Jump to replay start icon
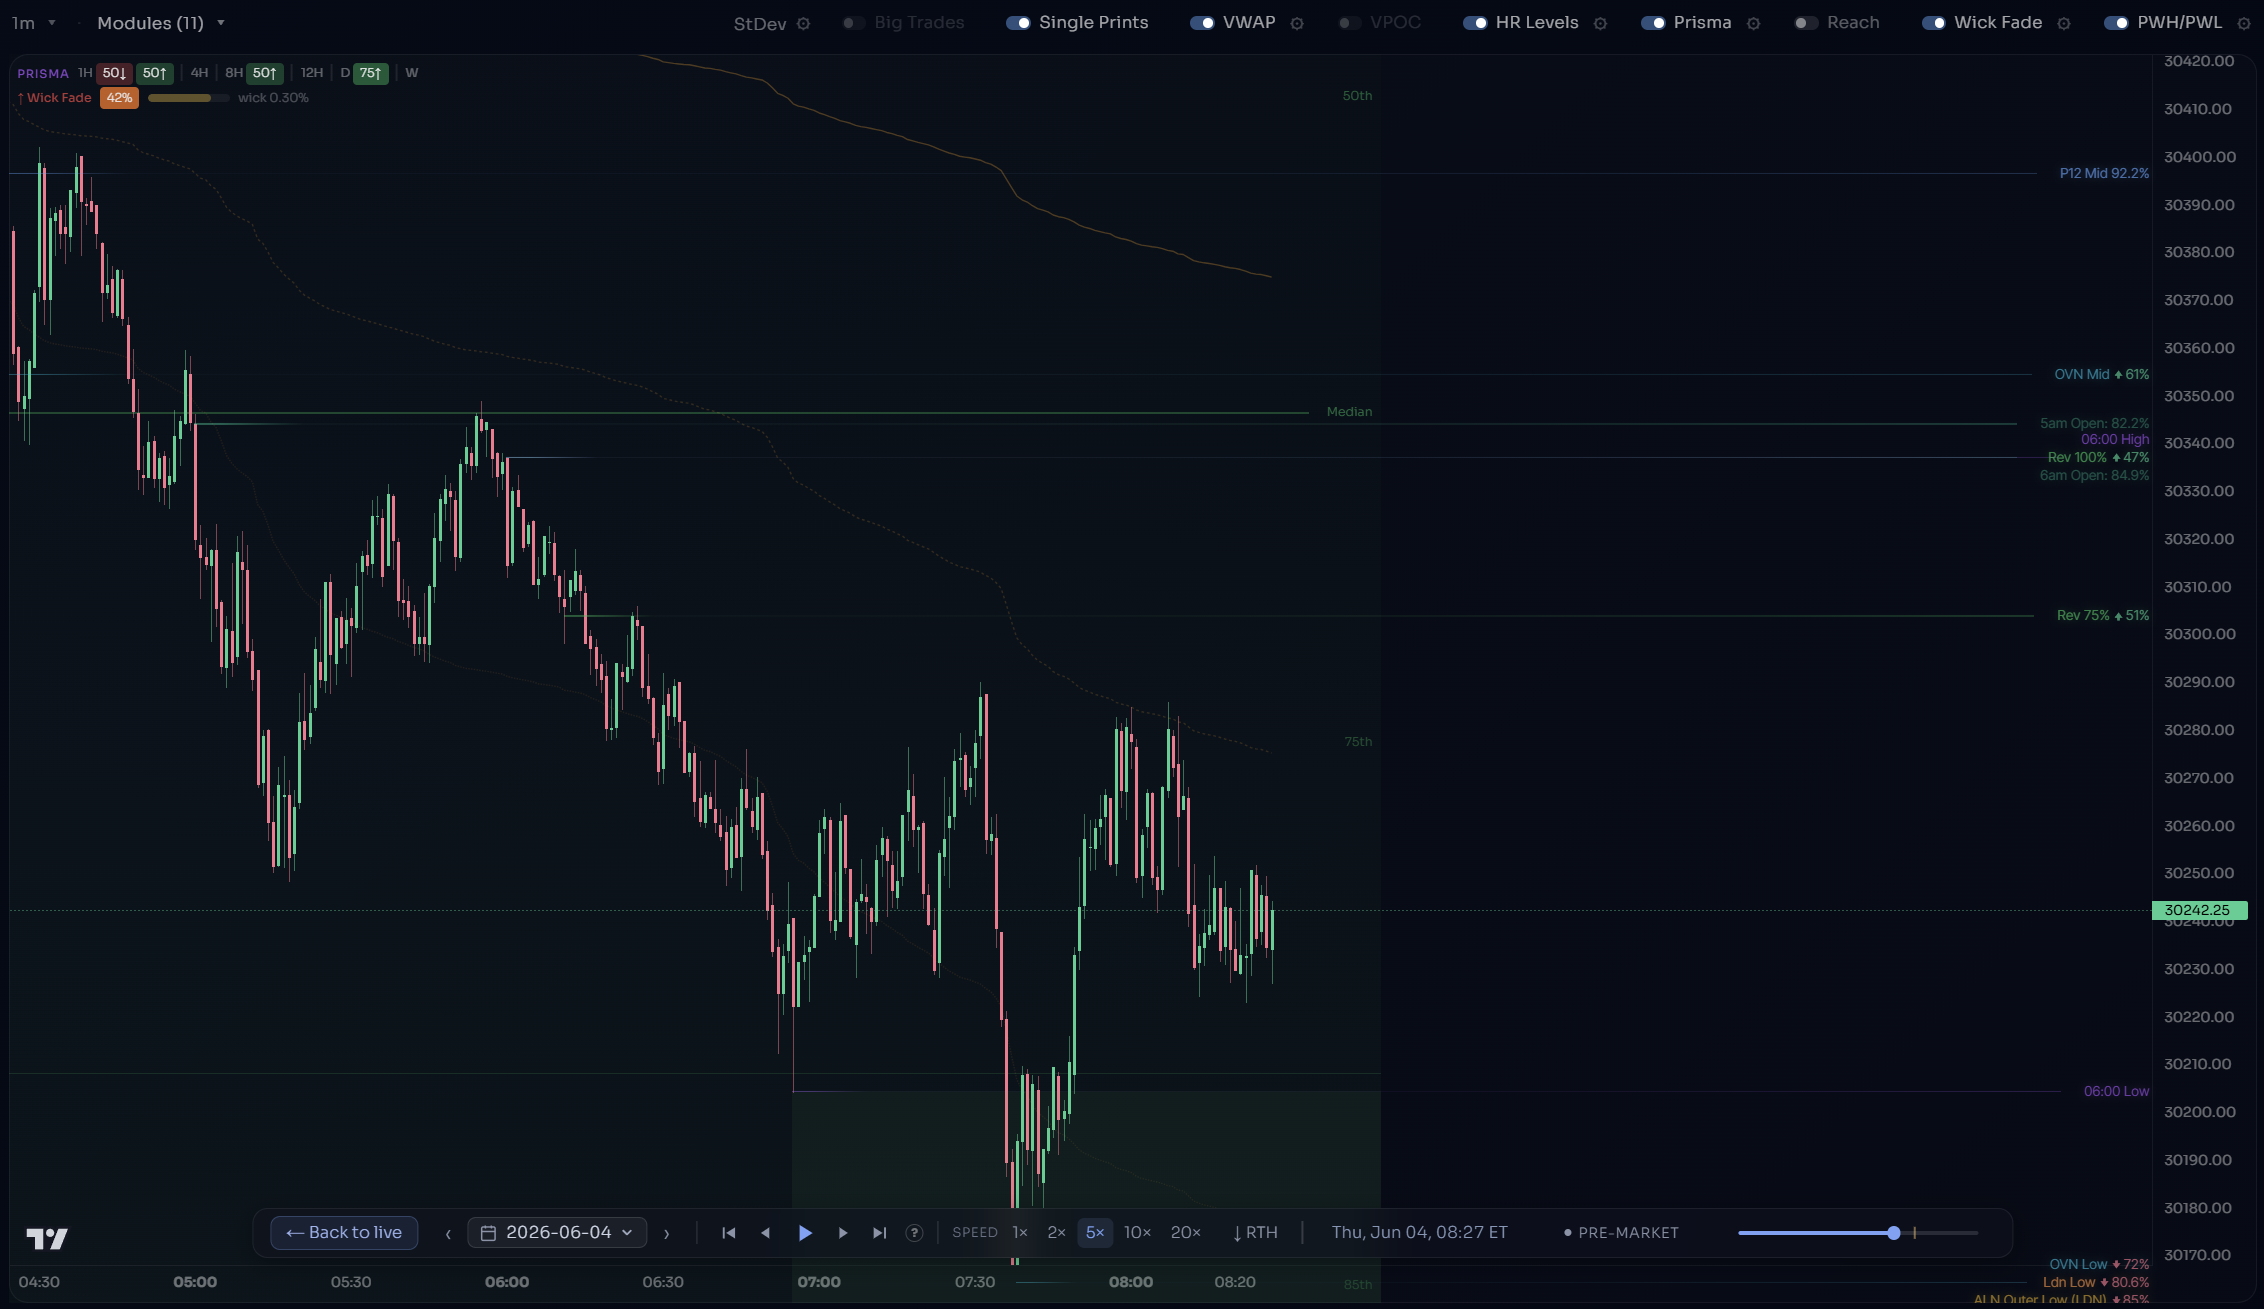 [729, 1233]
